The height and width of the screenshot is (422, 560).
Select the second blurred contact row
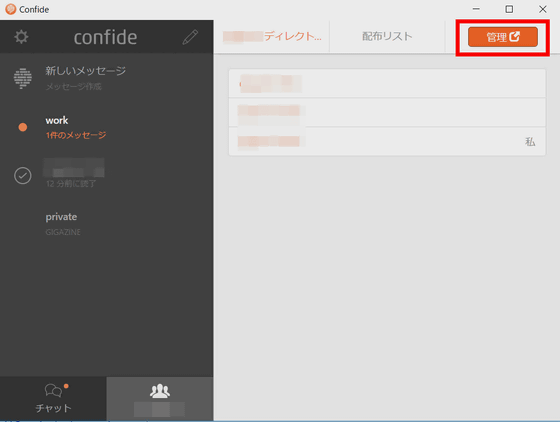coord(387,112)
